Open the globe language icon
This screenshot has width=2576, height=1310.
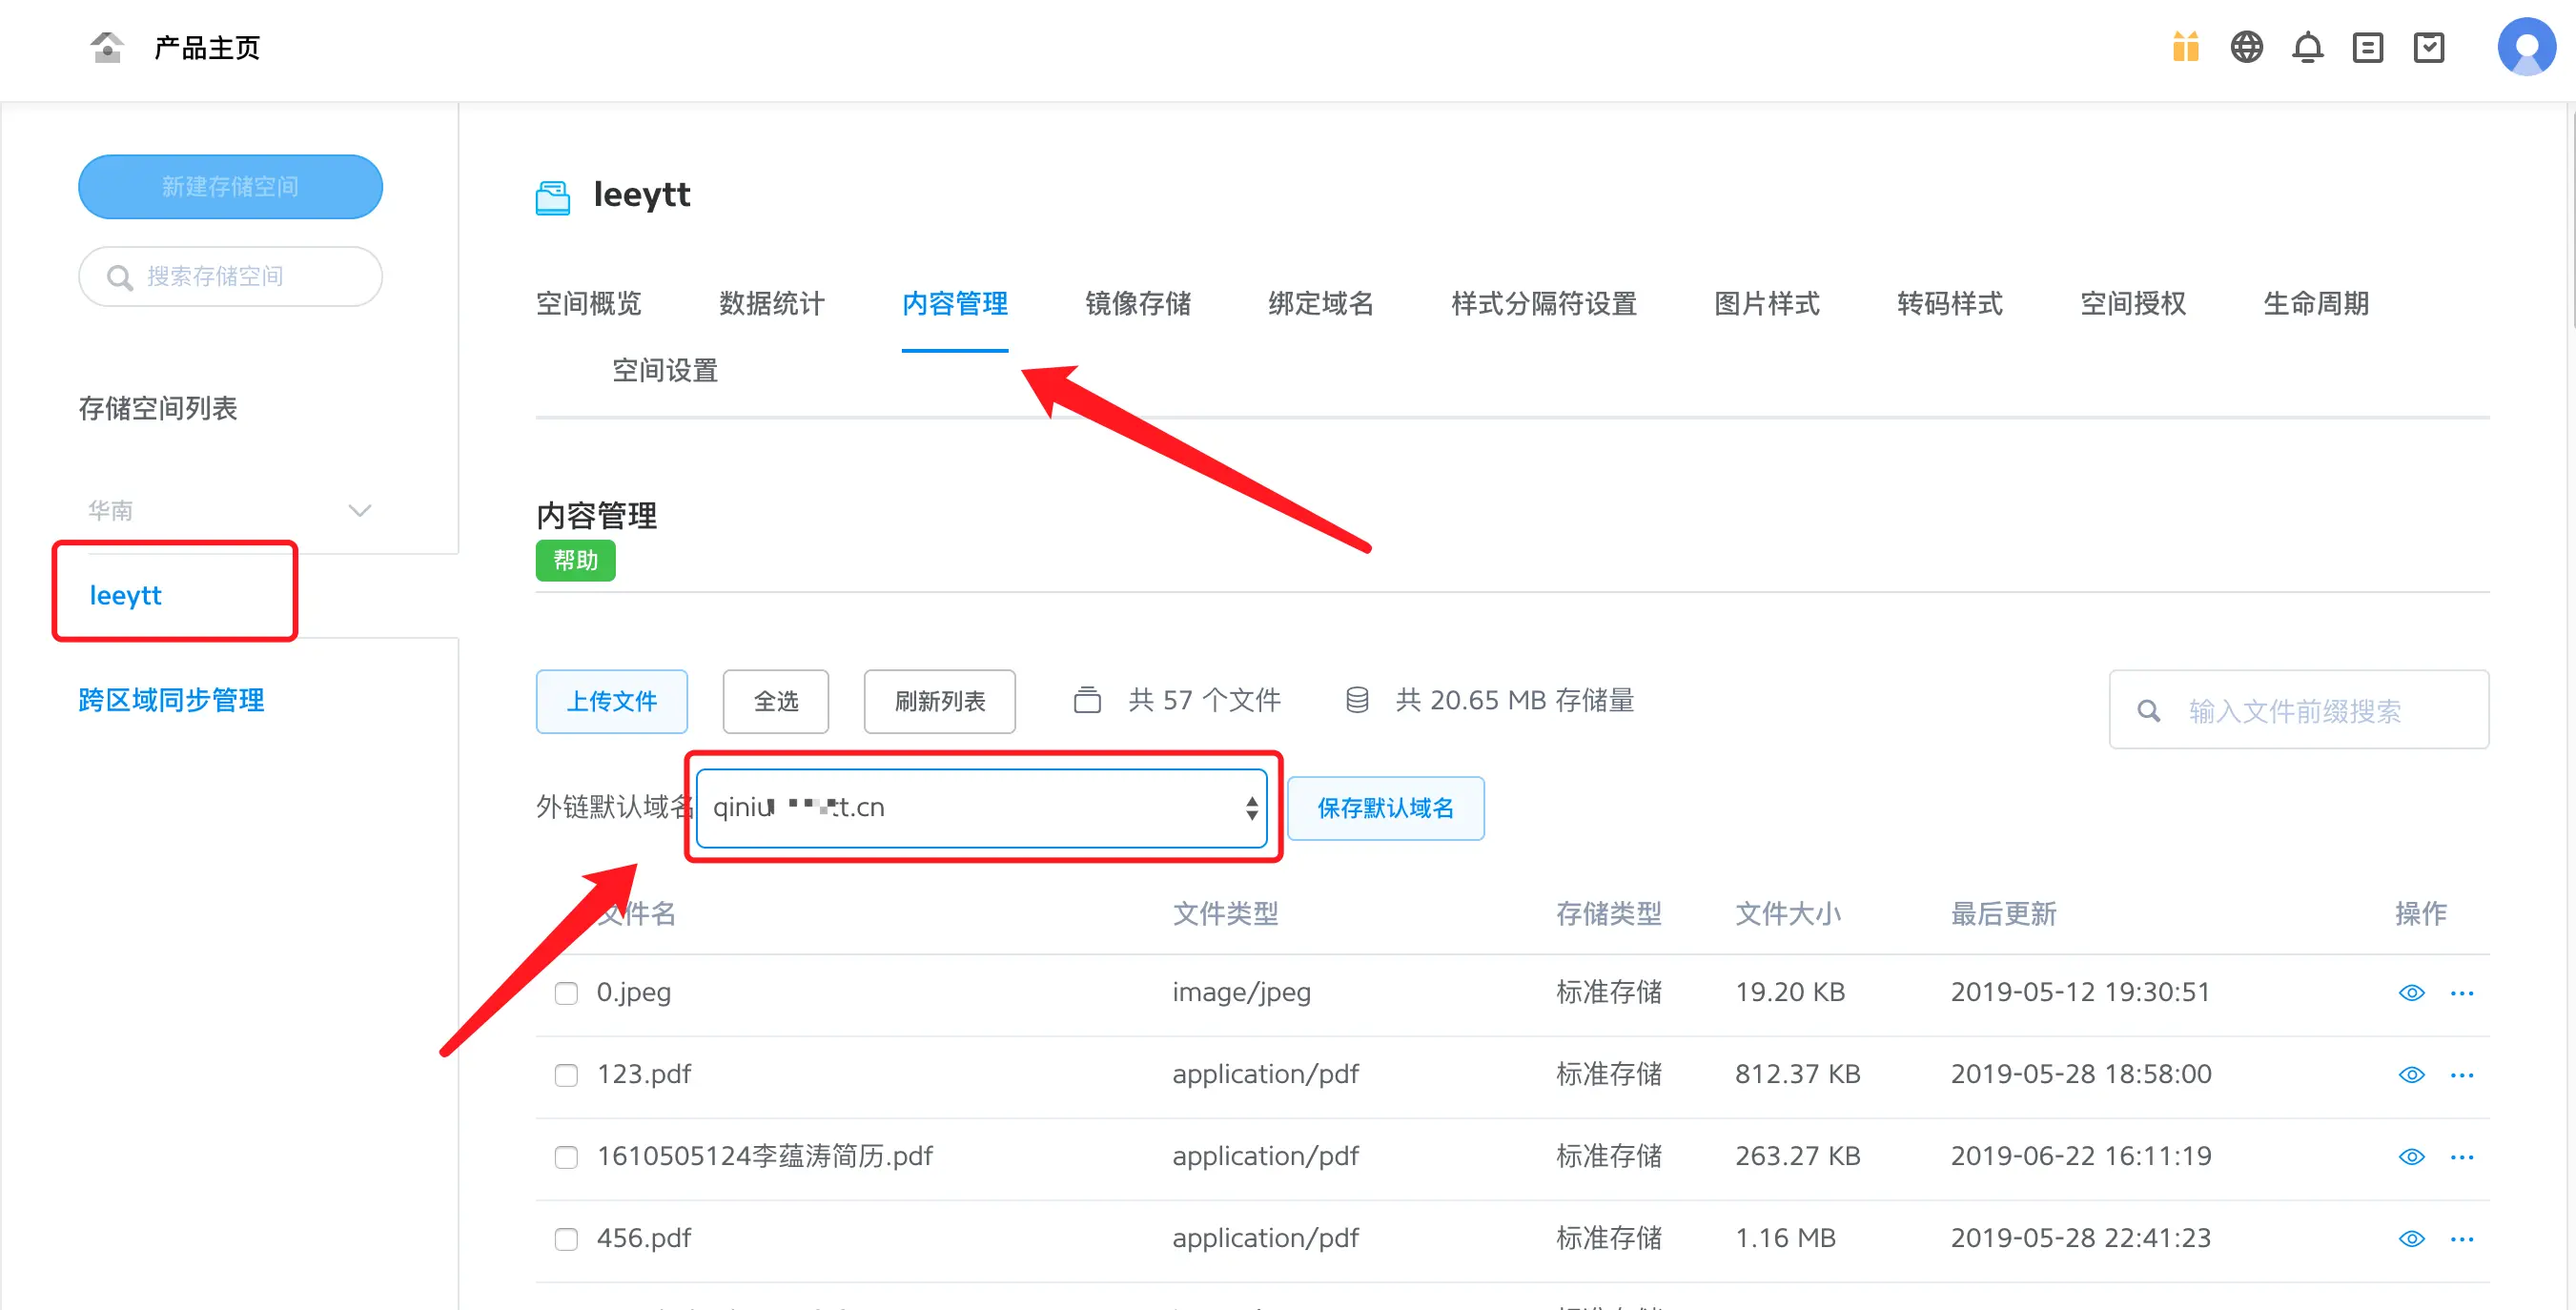(x=2246, y=47)
